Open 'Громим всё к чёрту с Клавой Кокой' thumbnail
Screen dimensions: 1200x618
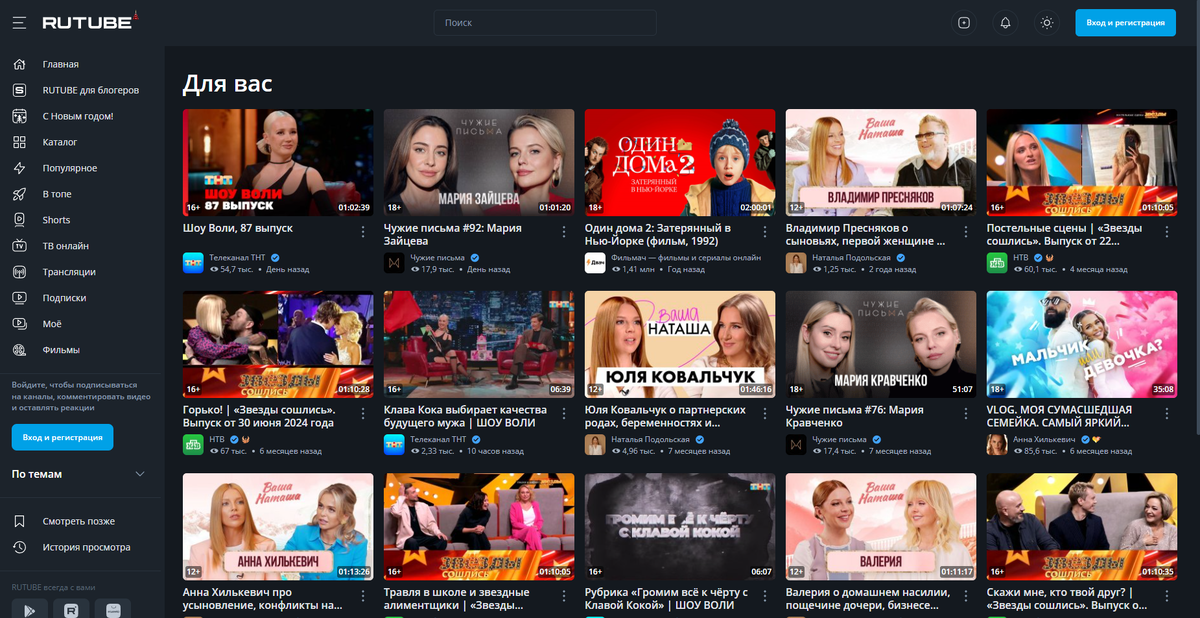coord(680,527)
